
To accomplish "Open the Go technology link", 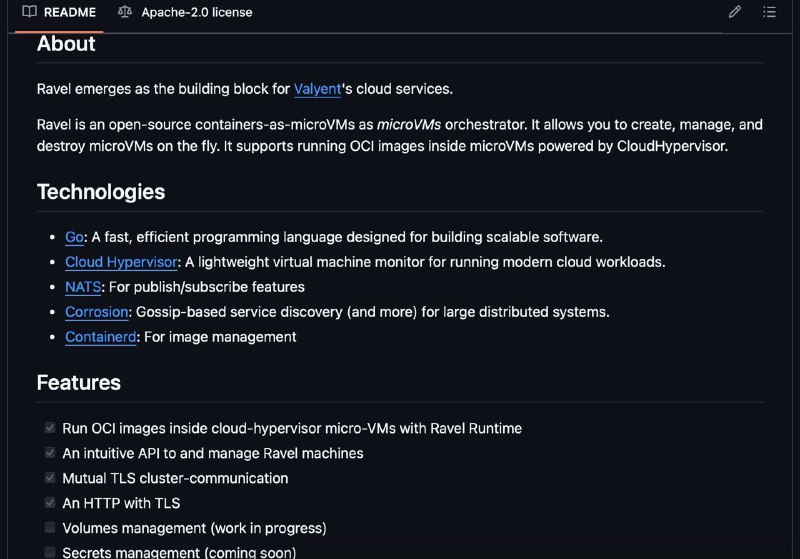I will (x=74, y=237).
